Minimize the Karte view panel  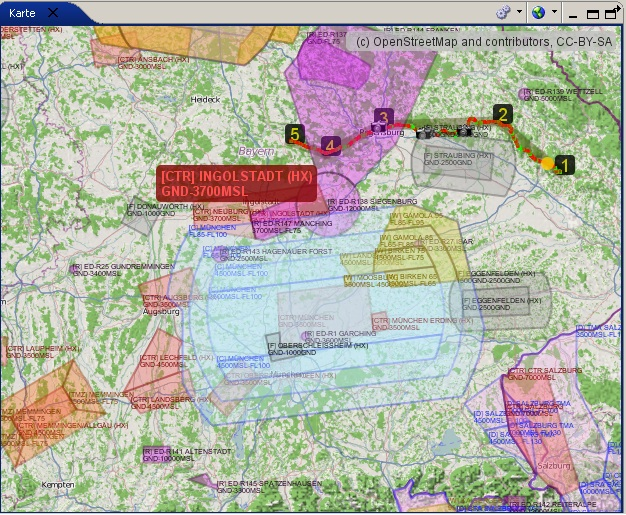pyautogui.click(x=573, y=16)
